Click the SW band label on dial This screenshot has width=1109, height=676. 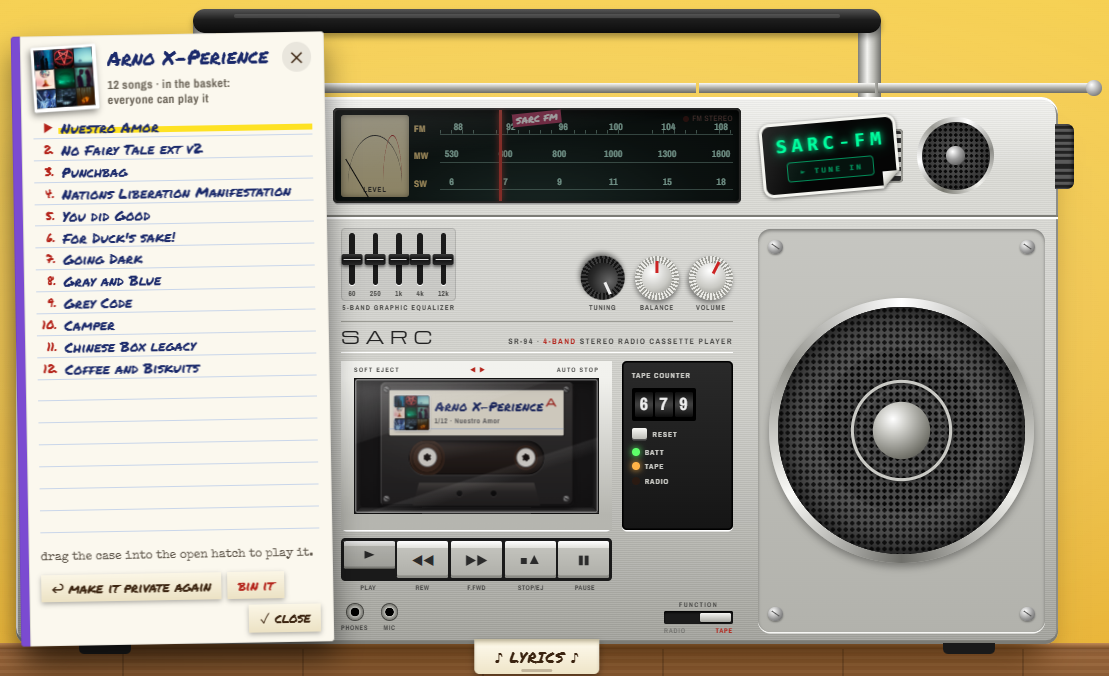(420, 184)
